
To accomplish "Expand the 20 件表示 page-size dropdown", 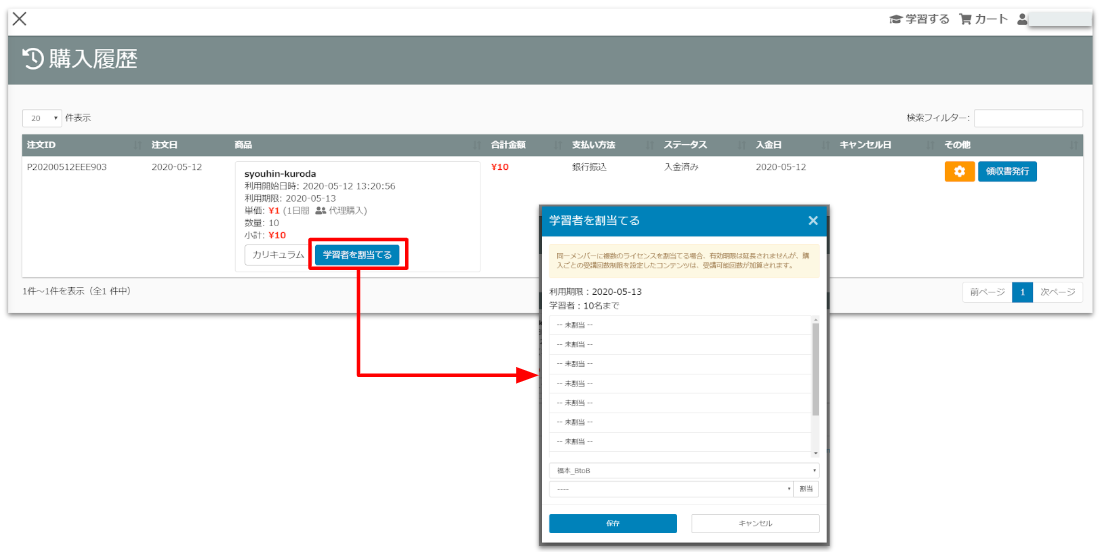I will coord(42,118).
